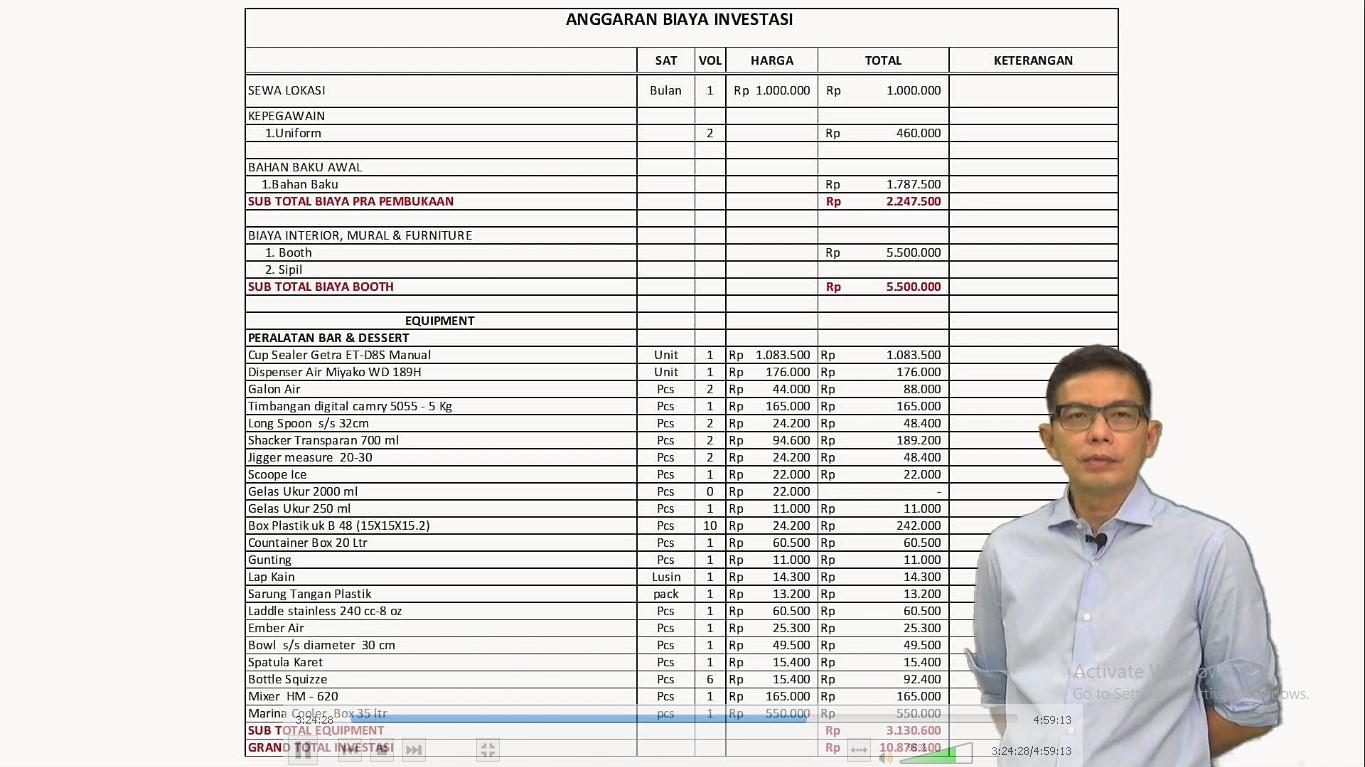Pause the video playback
The image size is (1365, 767).
(x=303, y=750)
